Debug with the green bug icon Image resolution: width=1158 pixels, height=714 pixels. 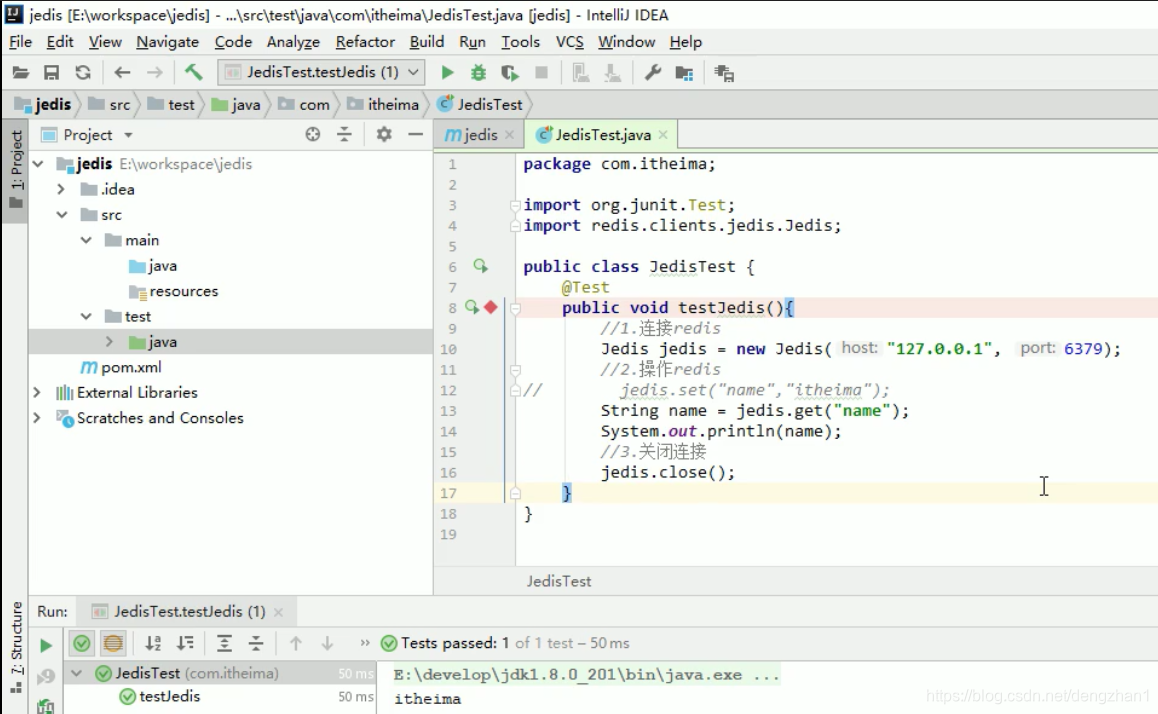click(x=479, y=72)
